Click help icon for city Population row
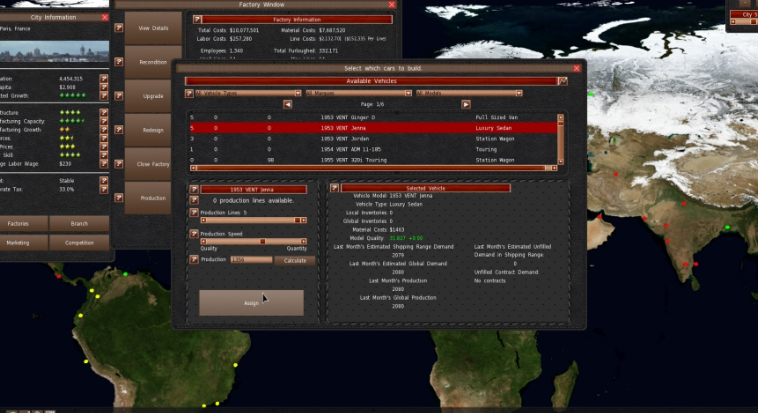758x413 pixels. coord(103,78)
